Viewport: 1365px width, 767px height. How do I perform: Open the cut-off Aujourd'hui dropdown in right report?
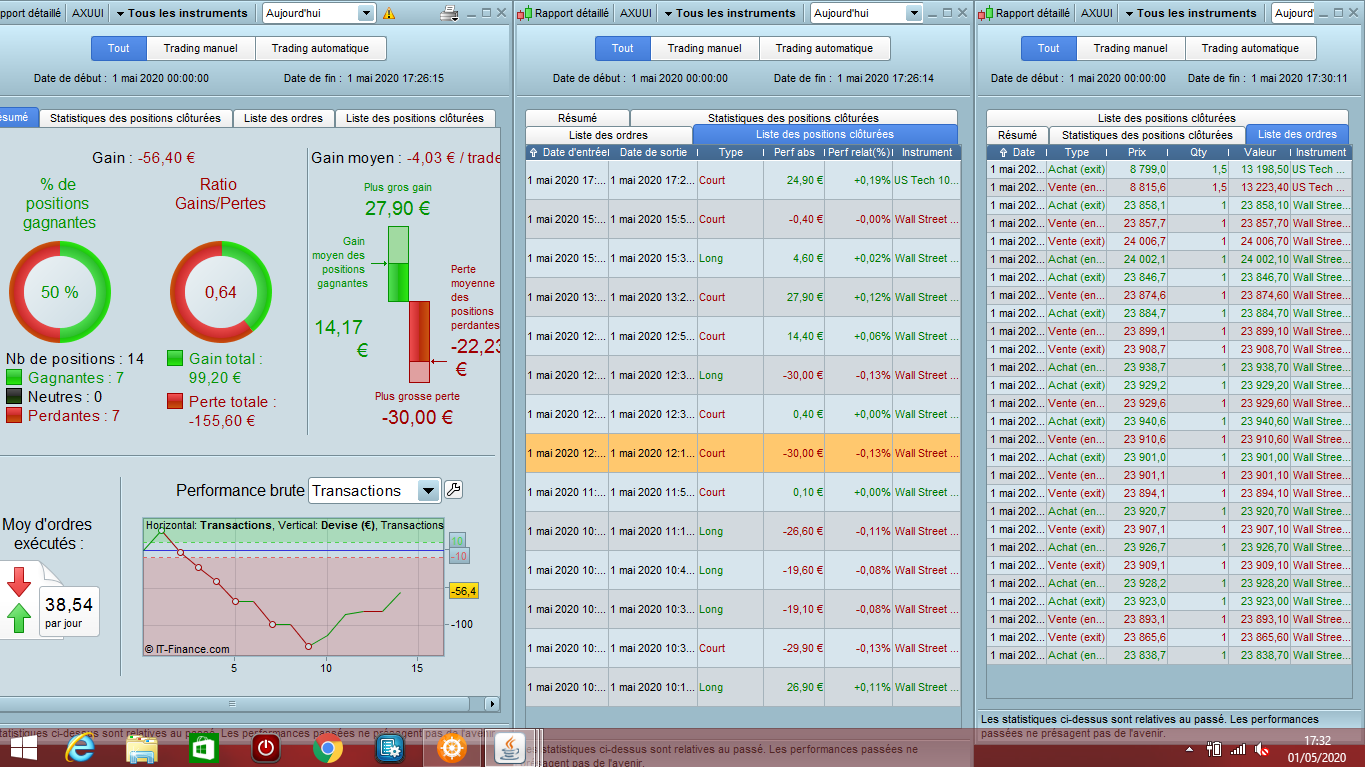(x=1294, y=13)
